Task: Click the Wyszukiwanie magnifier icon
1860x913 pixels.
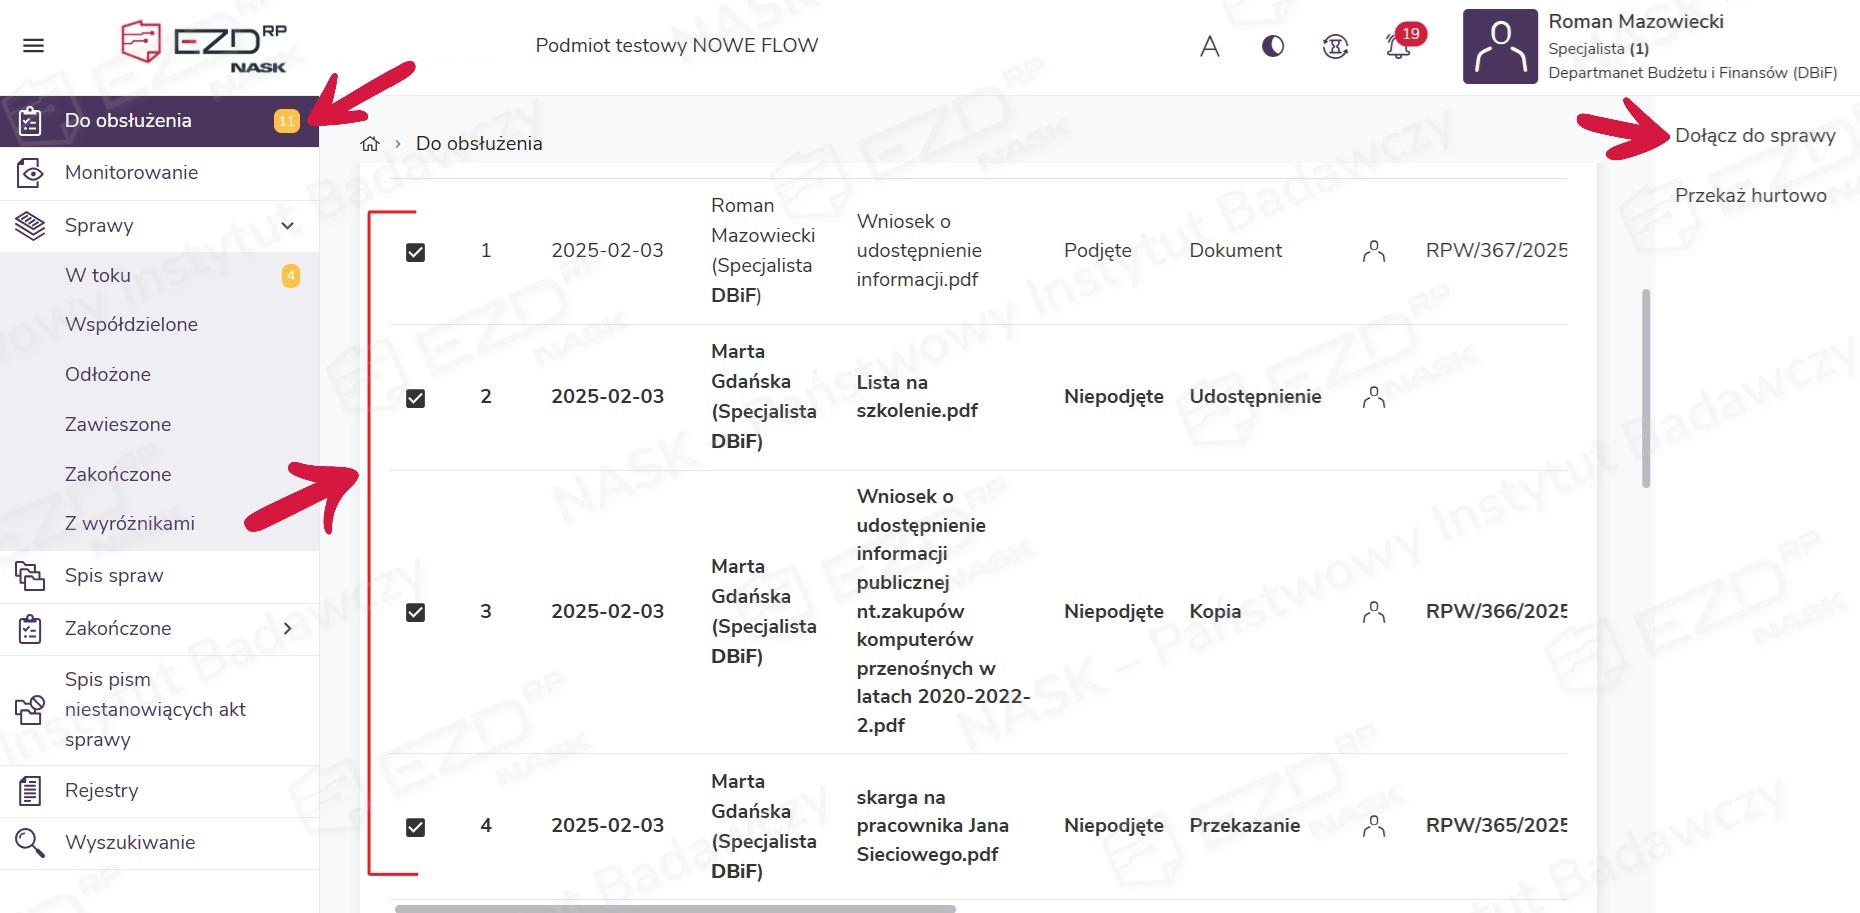Action: click(x=30, y=843)
